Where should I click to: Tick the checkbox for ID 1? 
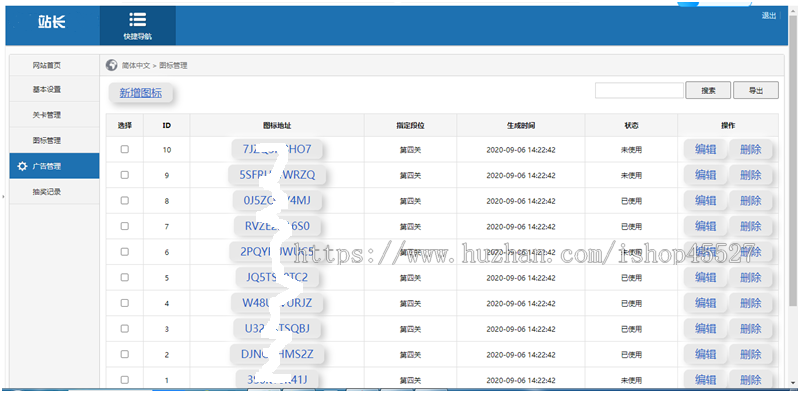[x=124, y=379]
